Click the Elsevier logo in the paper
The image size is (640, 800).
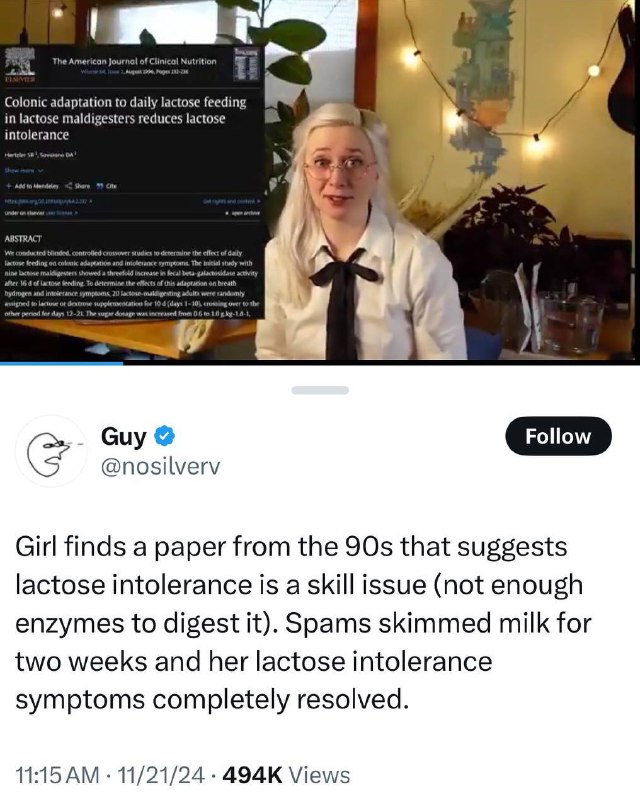(20, 64)
